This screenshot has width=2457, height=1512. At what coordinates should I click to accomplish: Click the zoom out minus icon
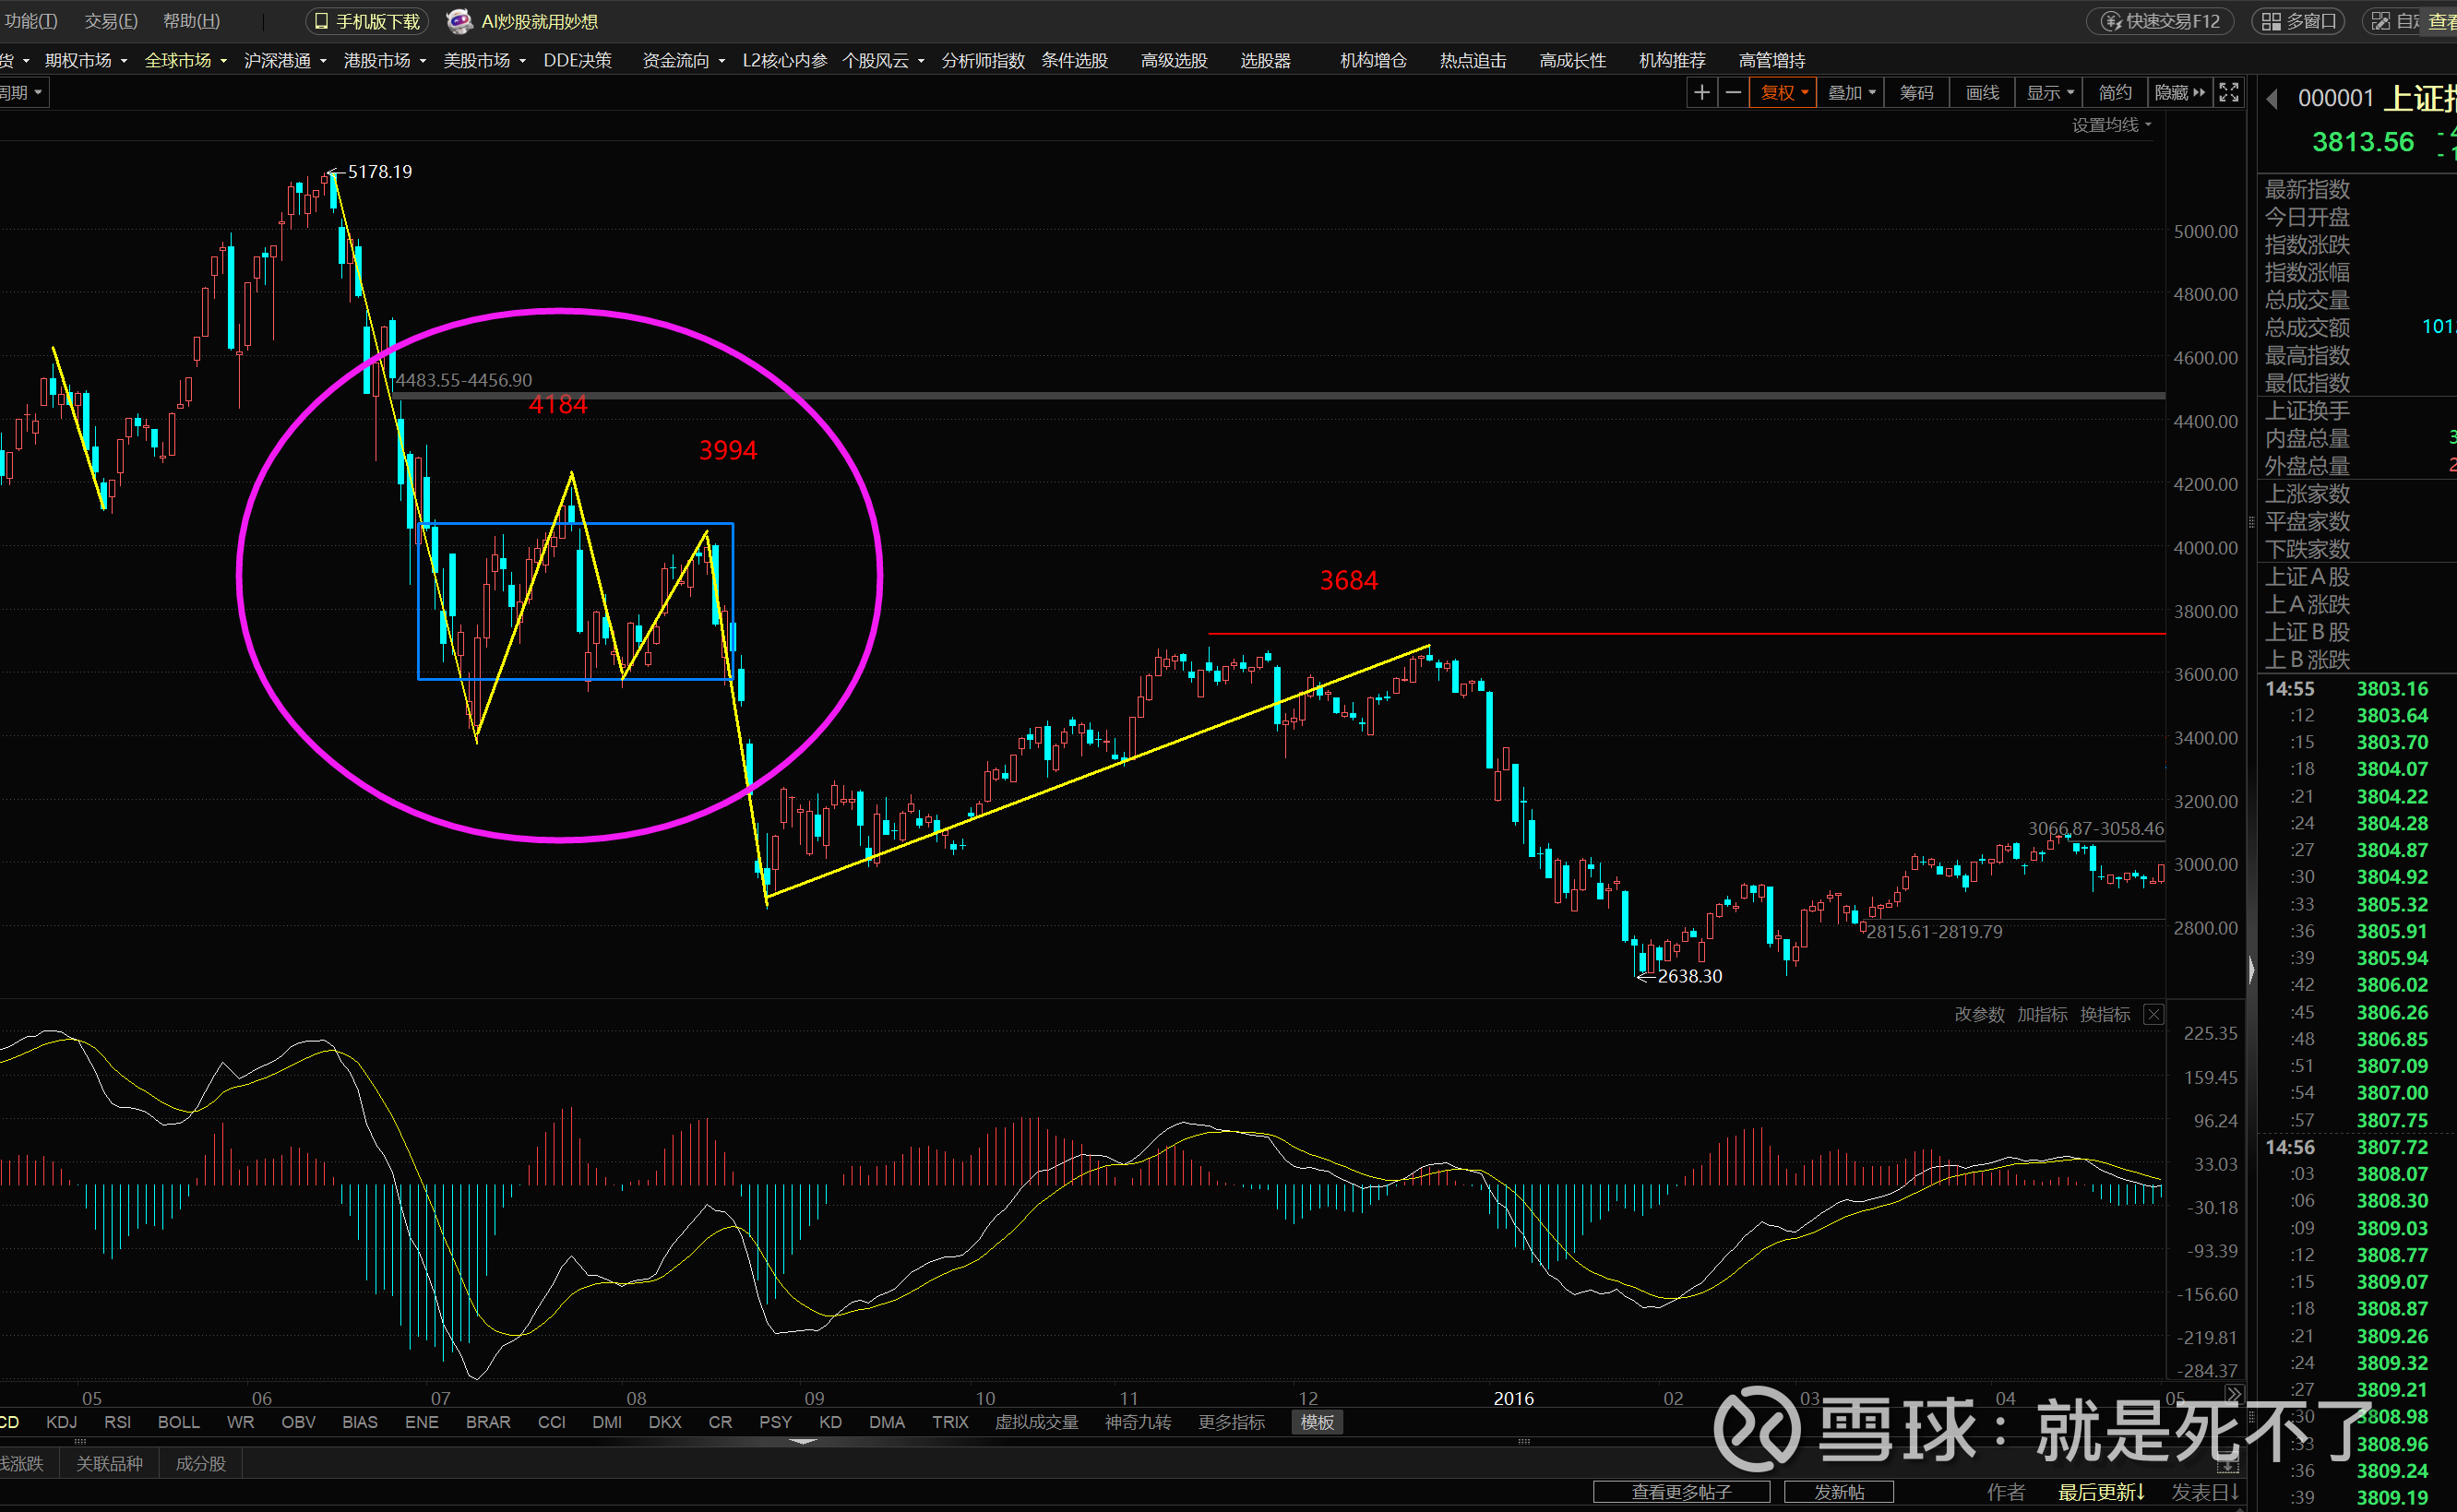(1733, 93)
